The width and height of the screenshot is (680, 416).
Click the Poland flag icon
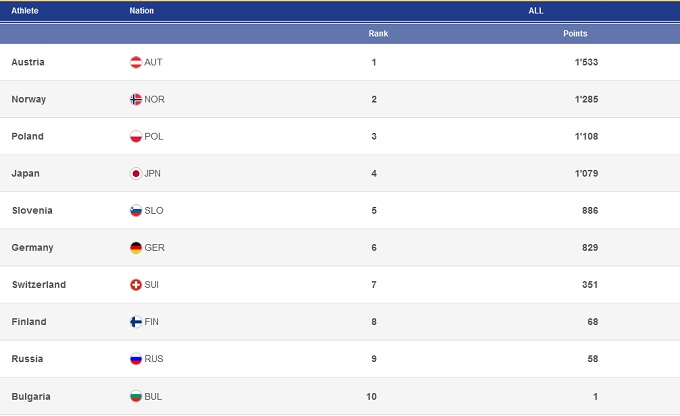(136, 136)
